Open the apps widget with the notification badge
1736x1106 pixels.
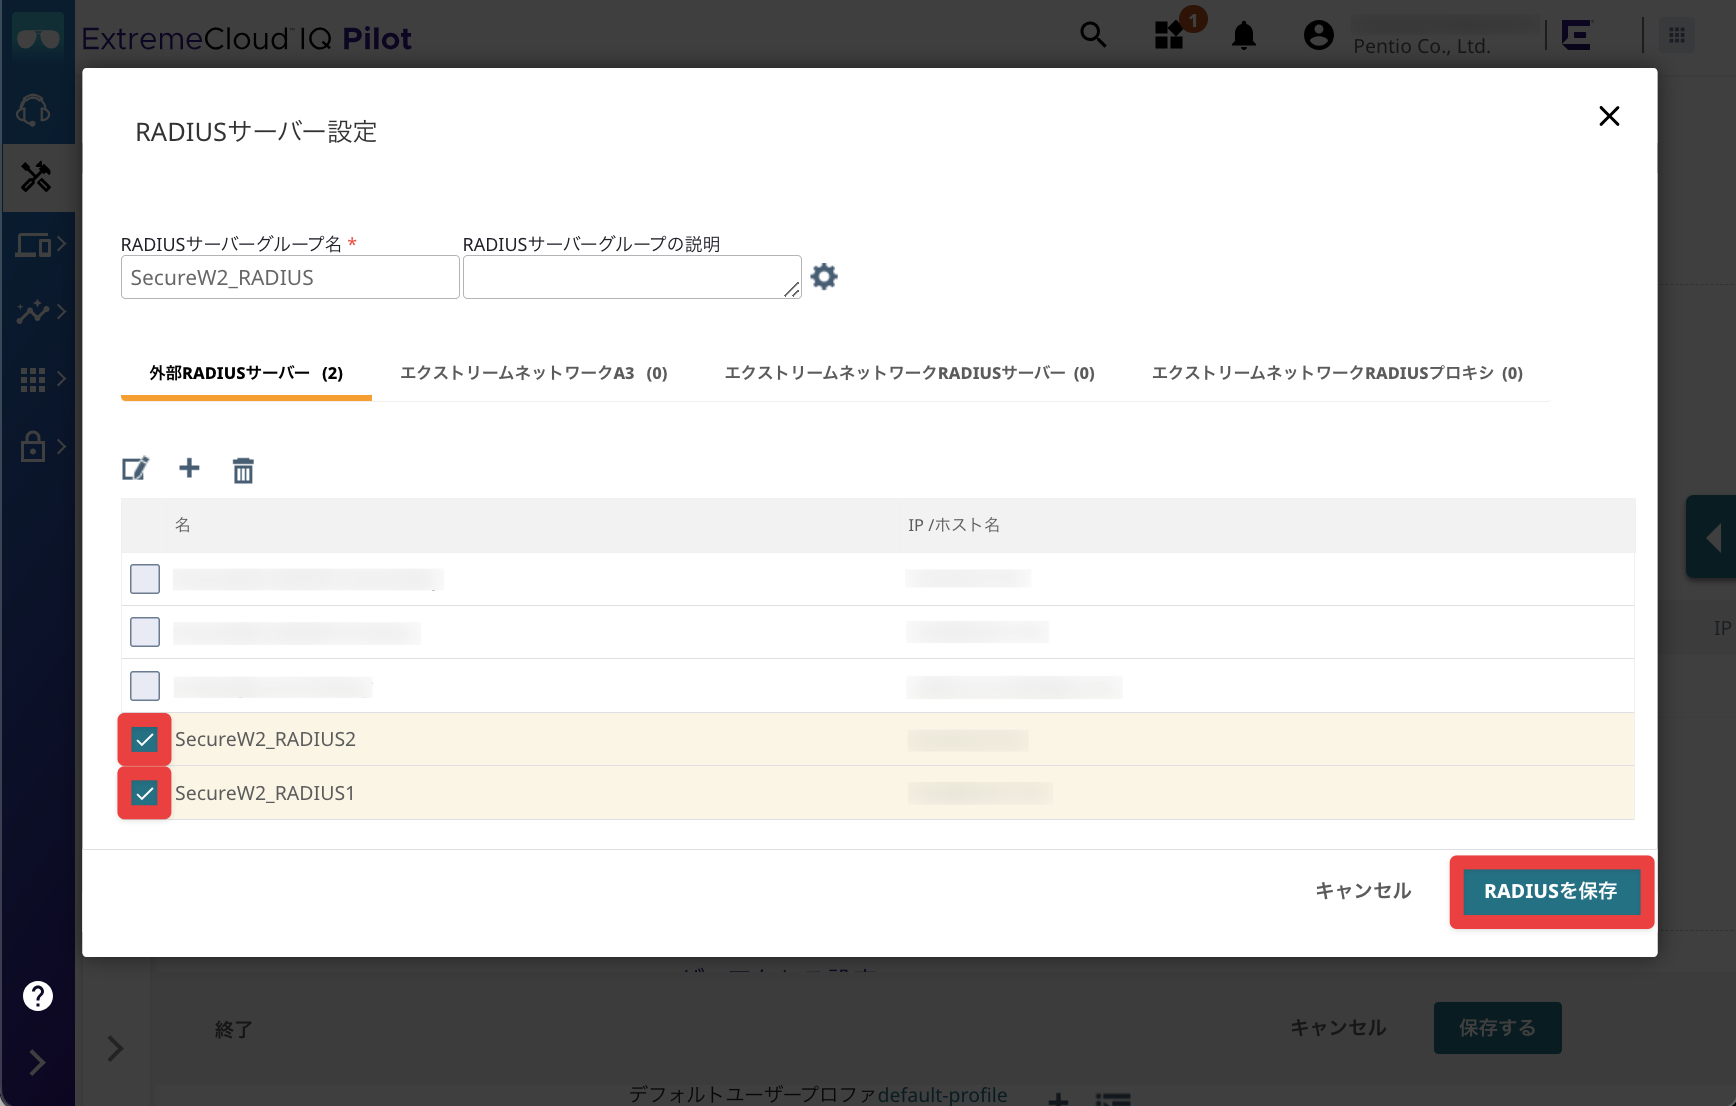coord(1169,35)
